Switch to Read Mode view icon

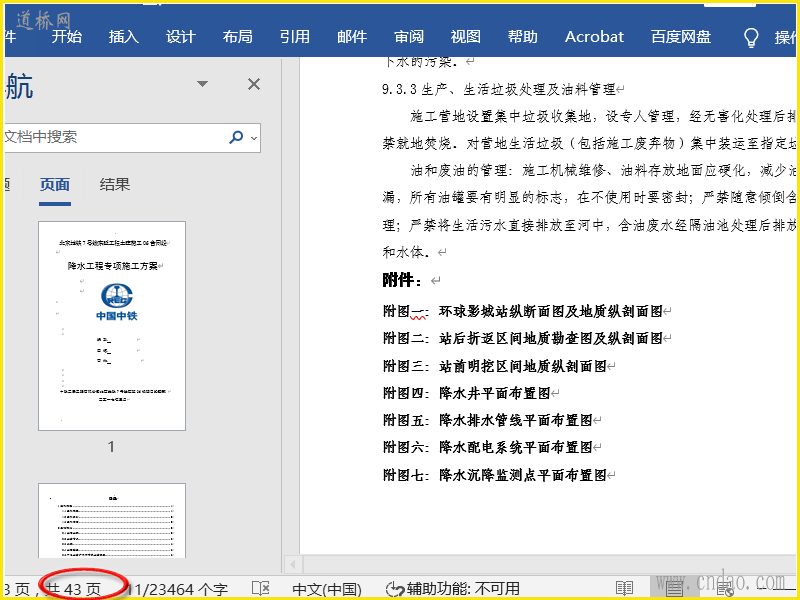(624, 589)
